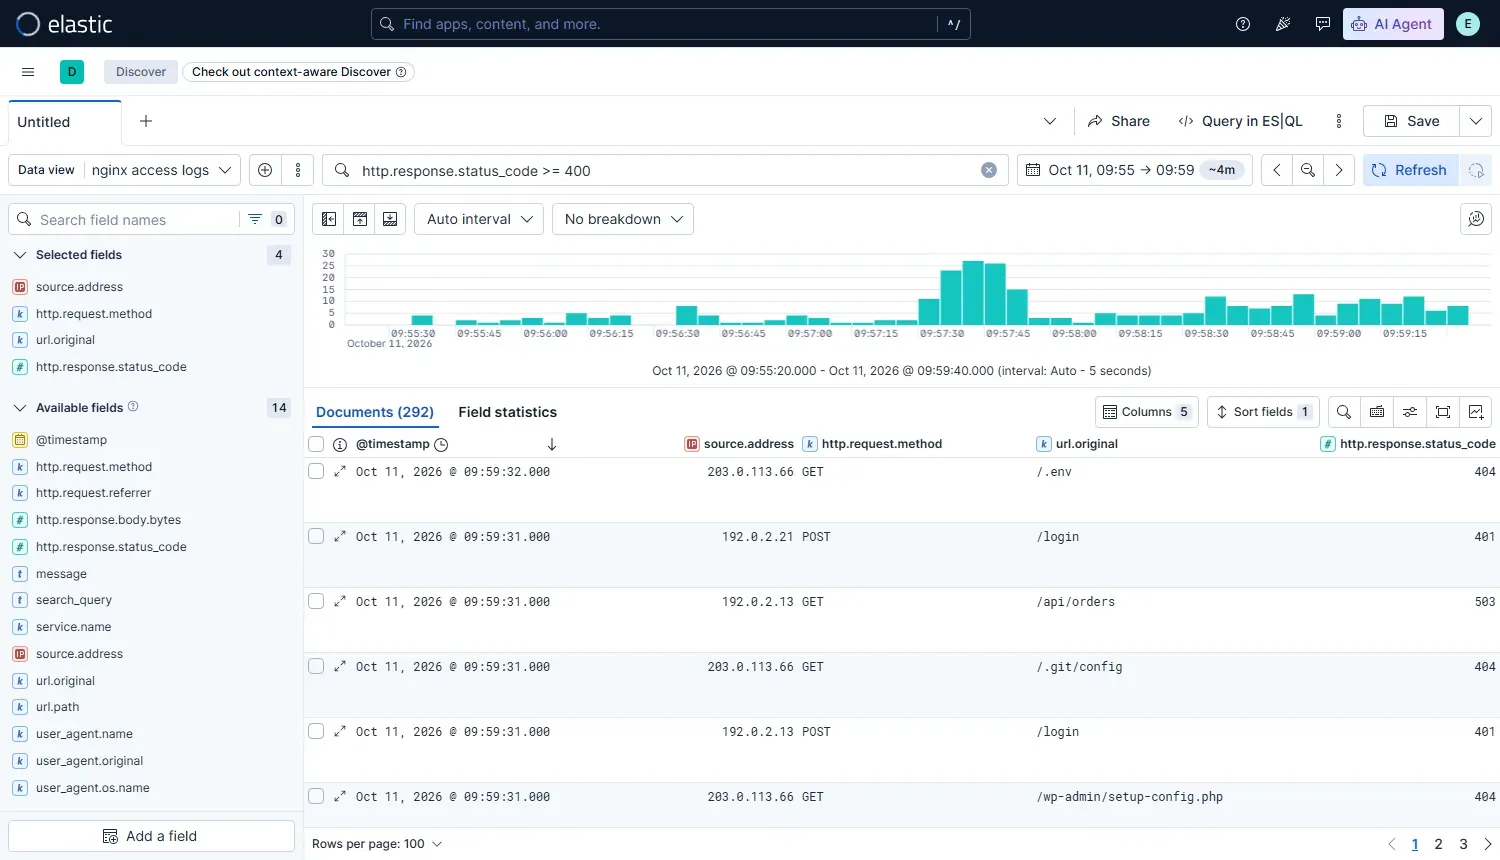Open the AI Agent button
Image resolution: width=1500 pixels, height=860 pixels.
(1393, 24)
